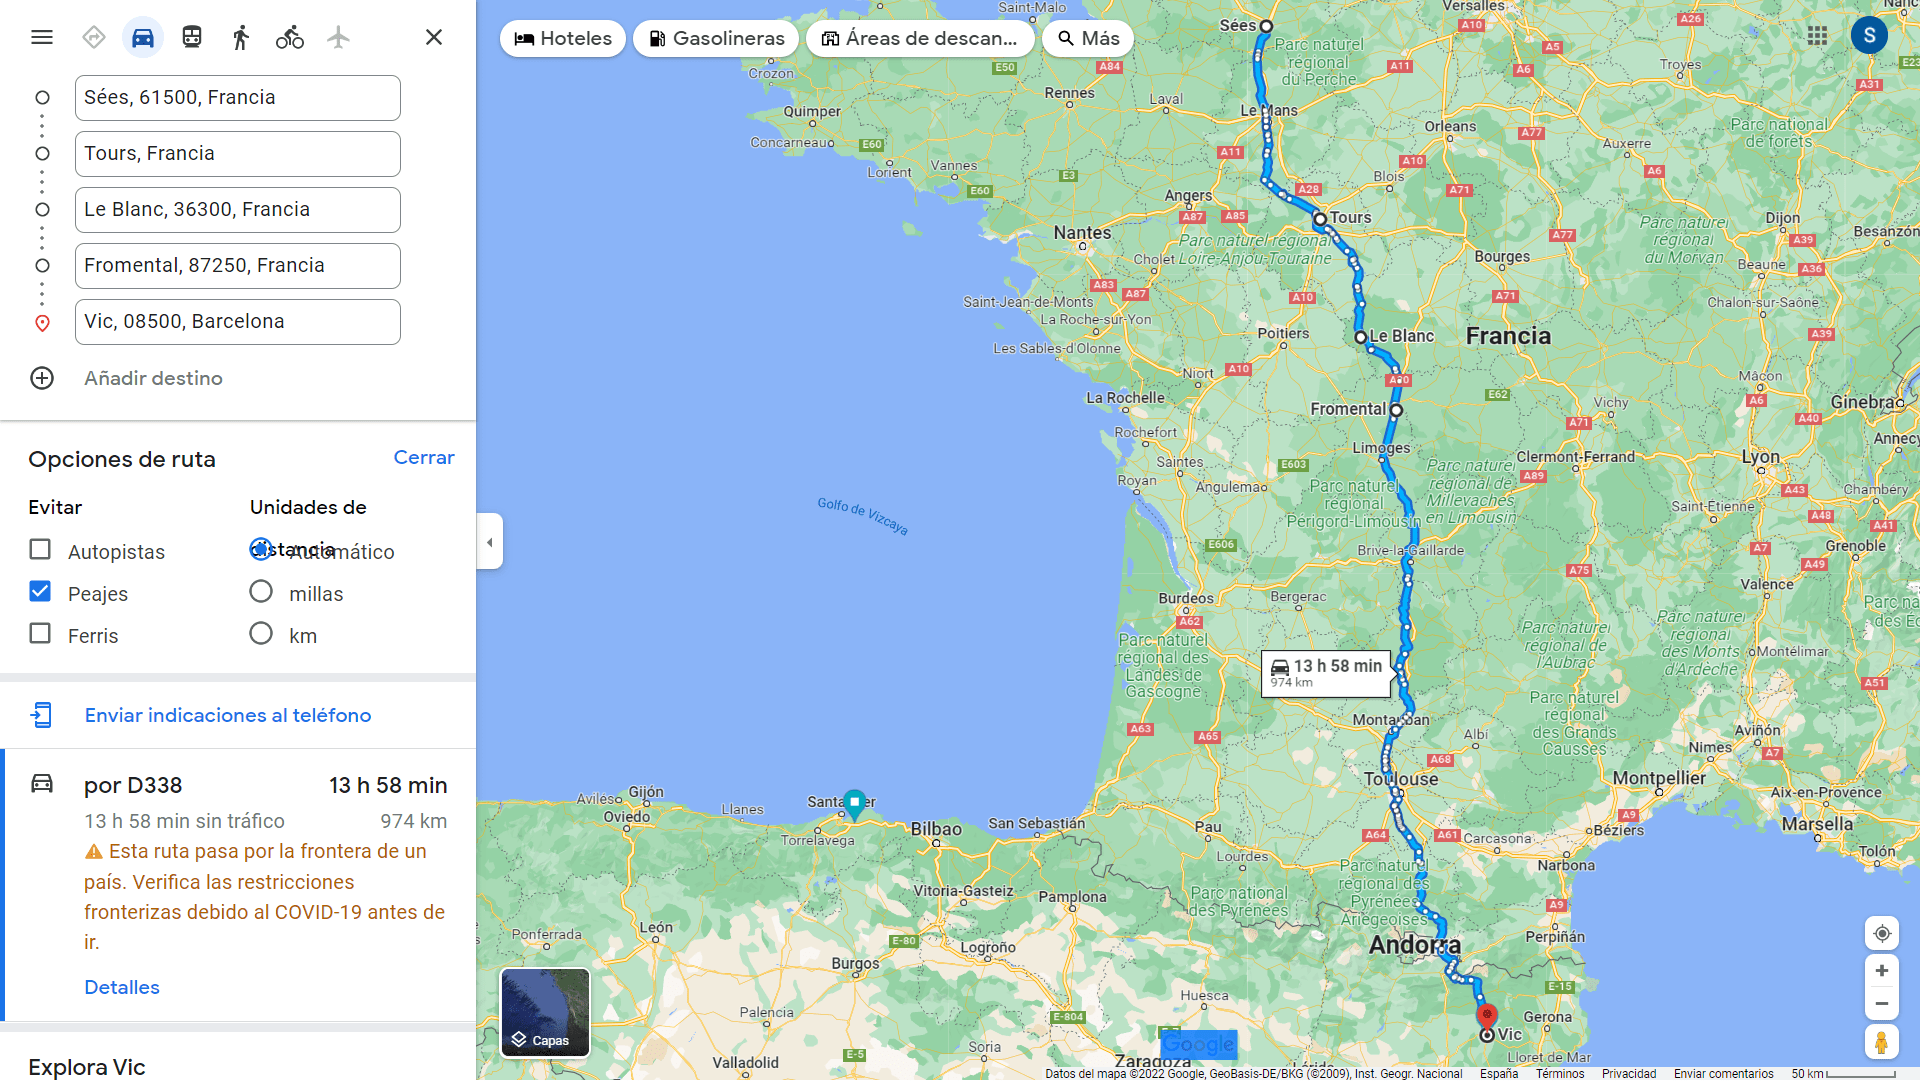
Task: Click Cerrar route options link
Action: [x=424, y=458]
